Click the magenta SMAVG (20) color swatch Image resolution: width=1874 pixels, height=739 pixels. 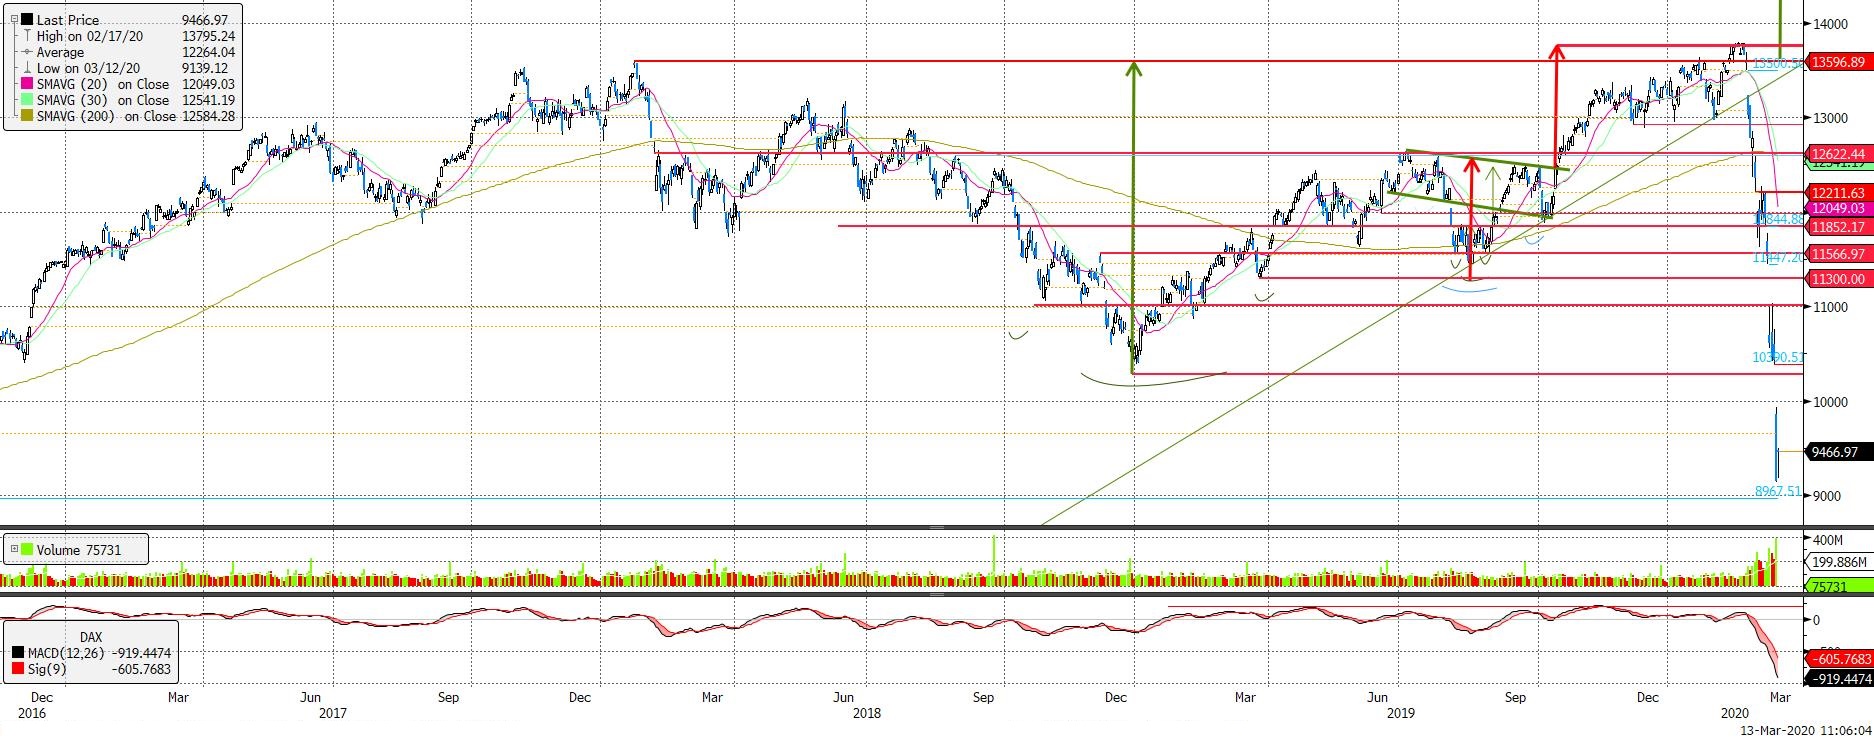(x=27, y=84)
